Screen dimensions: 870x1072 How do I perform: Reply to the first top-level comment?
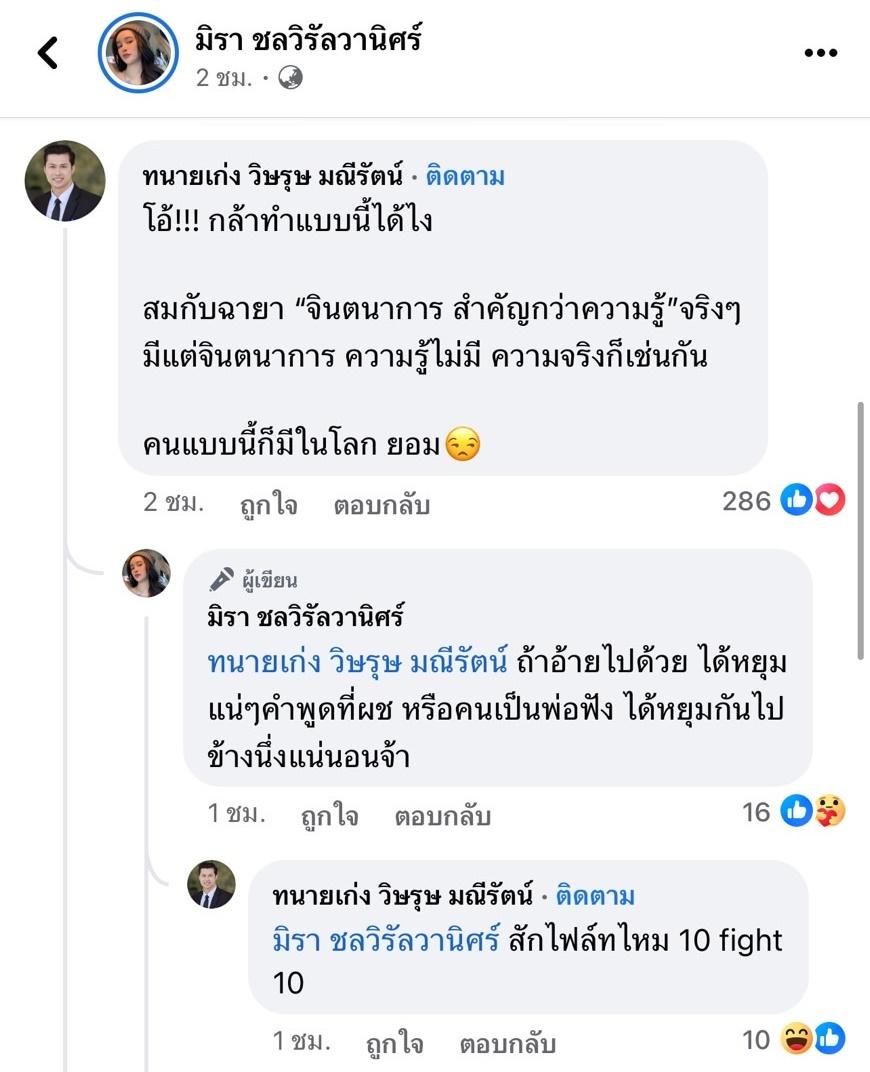tap(381, 504)
